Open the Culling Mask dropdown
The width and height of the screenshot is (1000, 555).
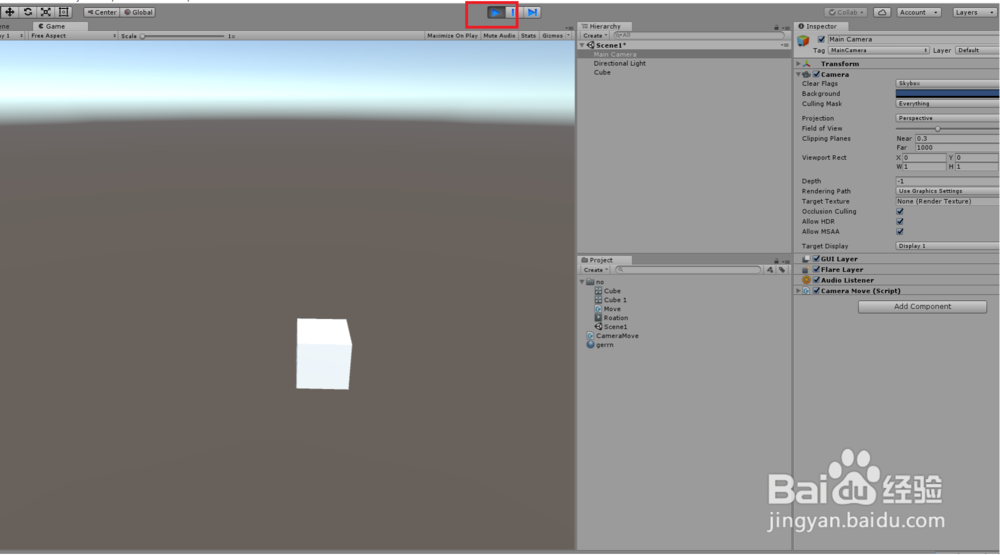tap(947, 103)
